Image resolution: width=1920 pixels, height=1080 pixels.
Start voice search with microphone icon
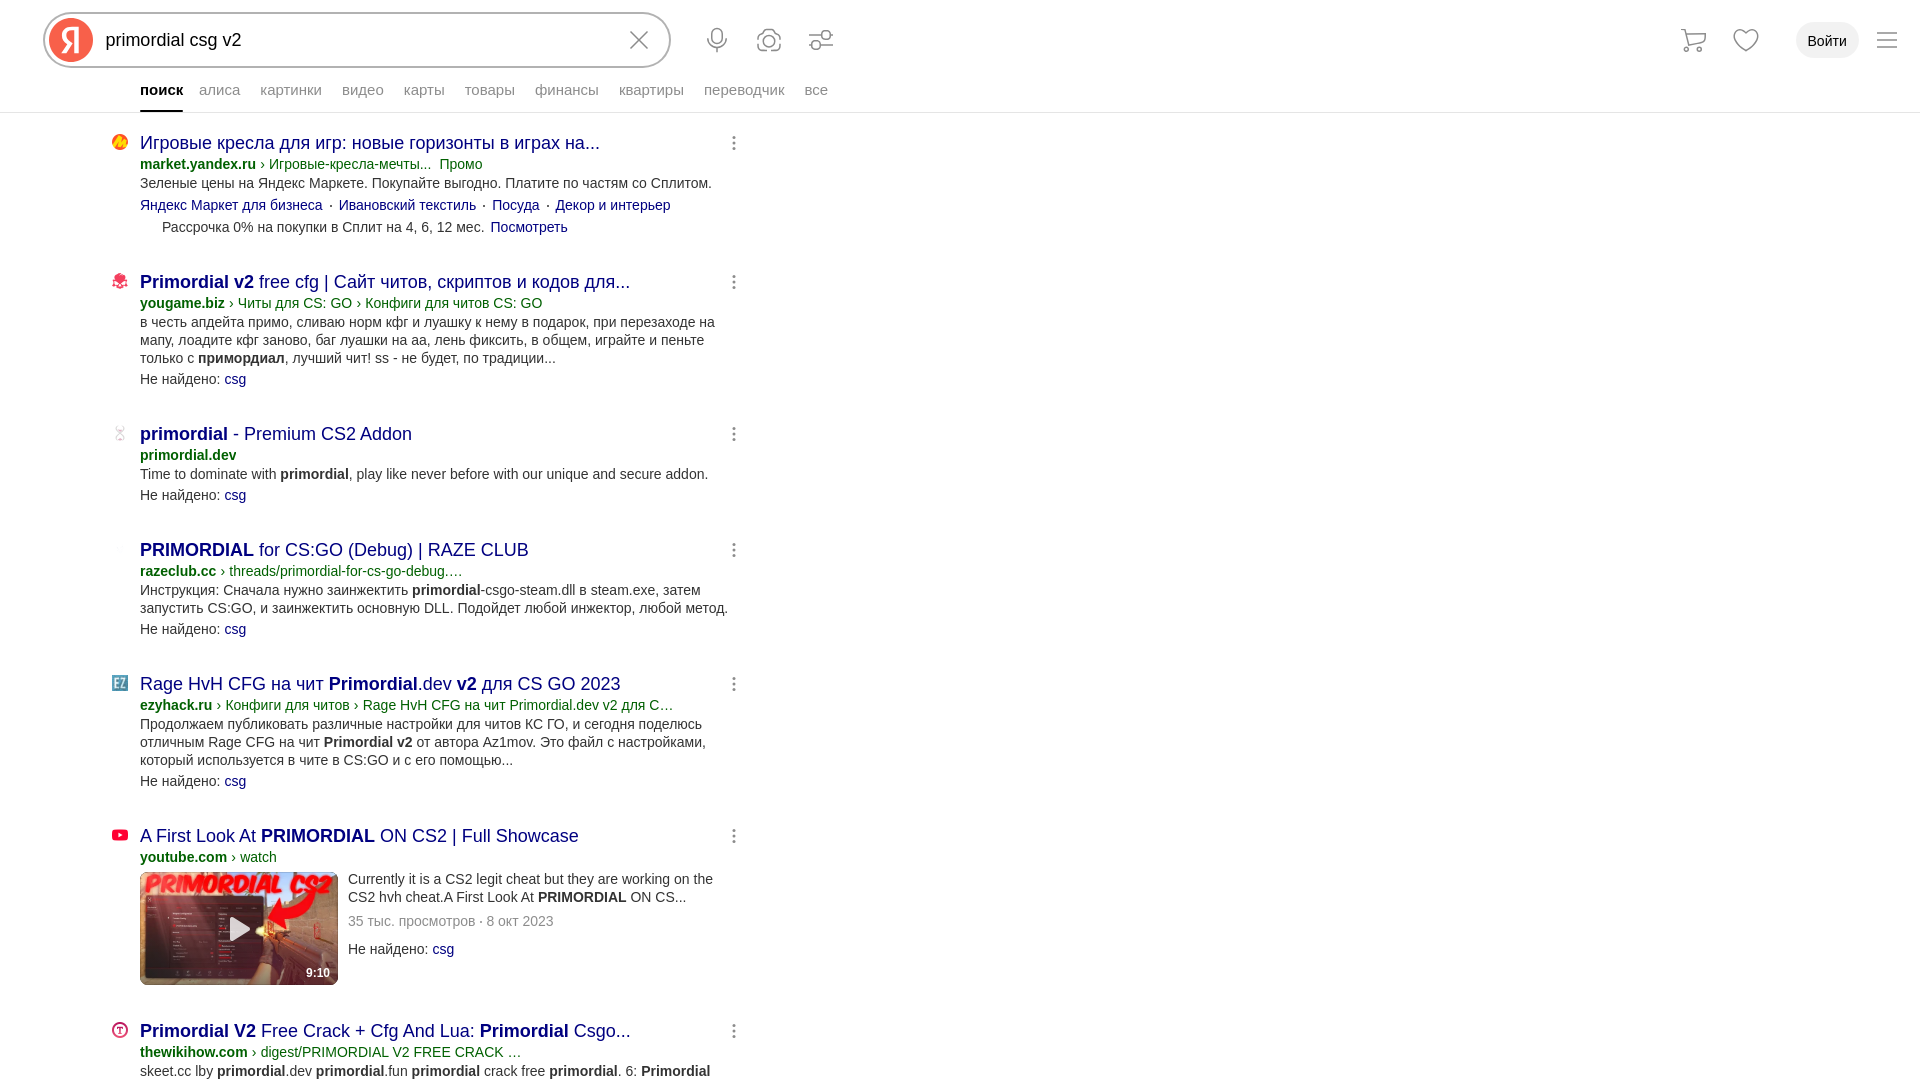[717, 40]
